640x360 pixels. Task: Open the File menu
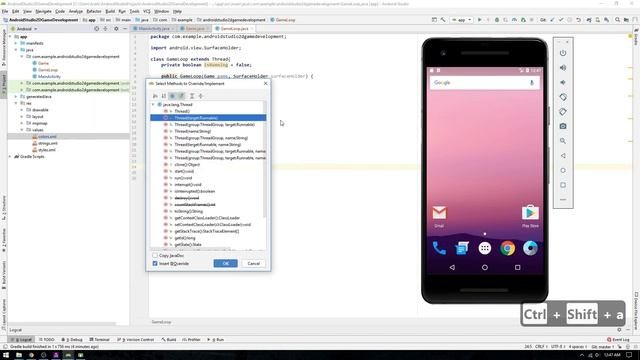point(5,11)
